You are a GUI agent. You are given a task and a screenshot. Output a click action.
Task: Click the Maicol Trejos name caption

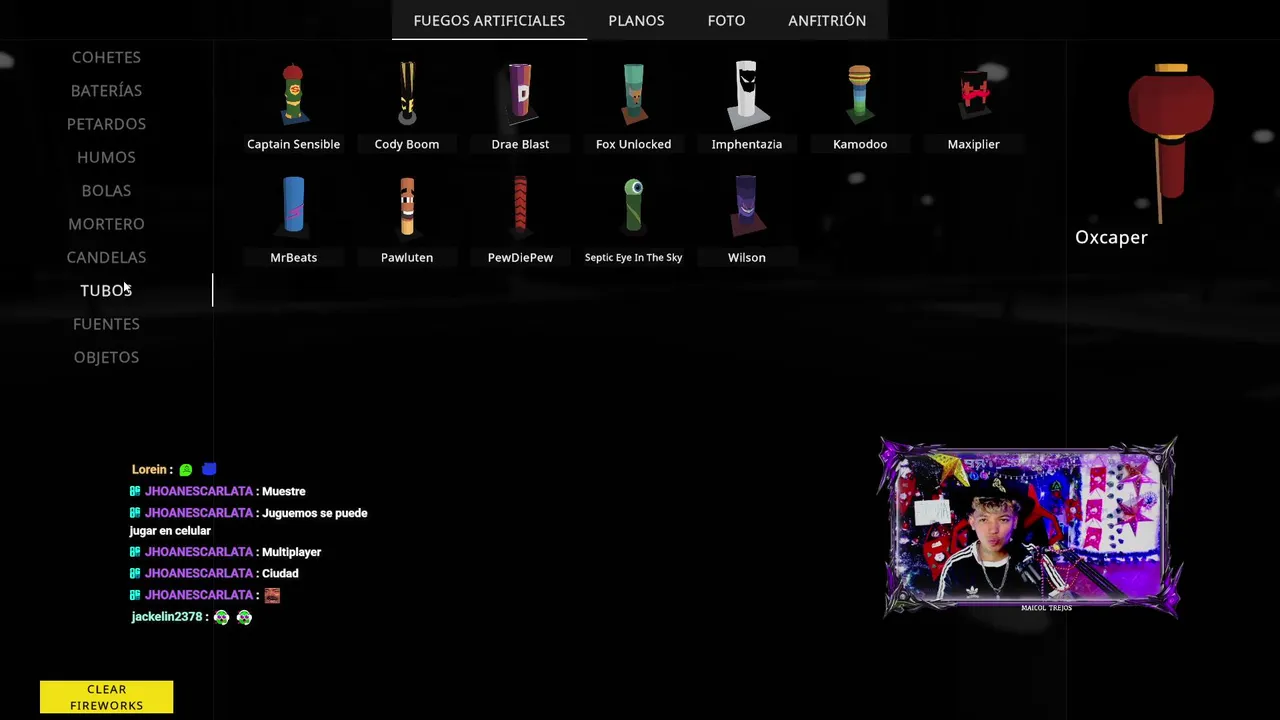(1046, 608)
